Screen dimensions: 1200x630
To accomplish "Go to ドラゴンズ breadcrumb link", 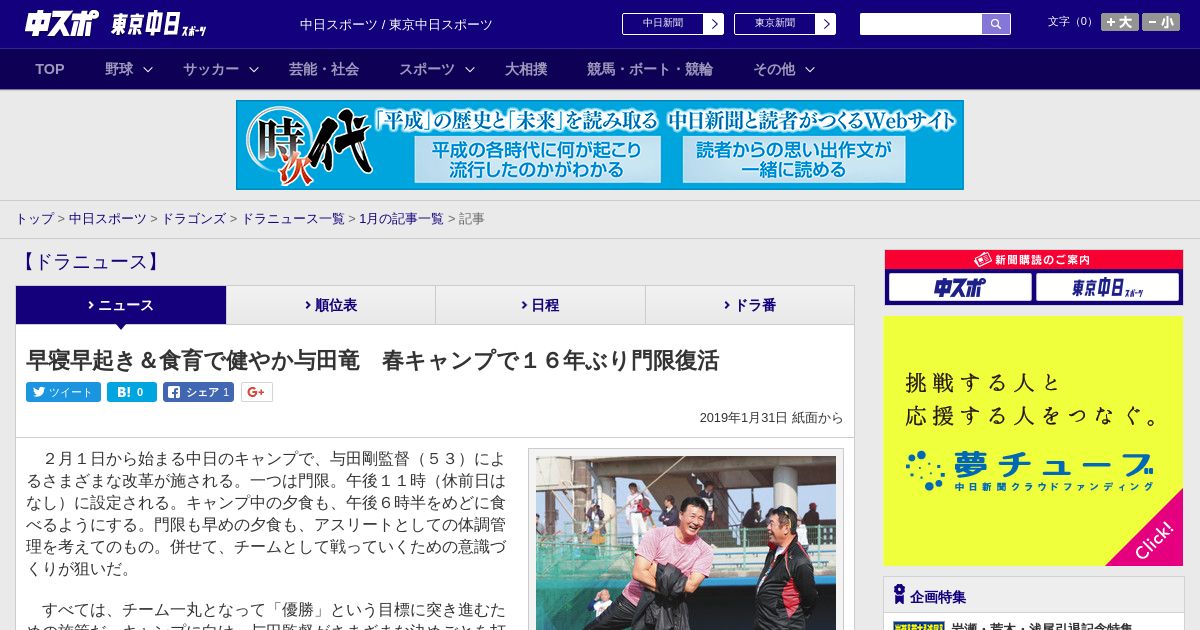I will tap(194, 218).
